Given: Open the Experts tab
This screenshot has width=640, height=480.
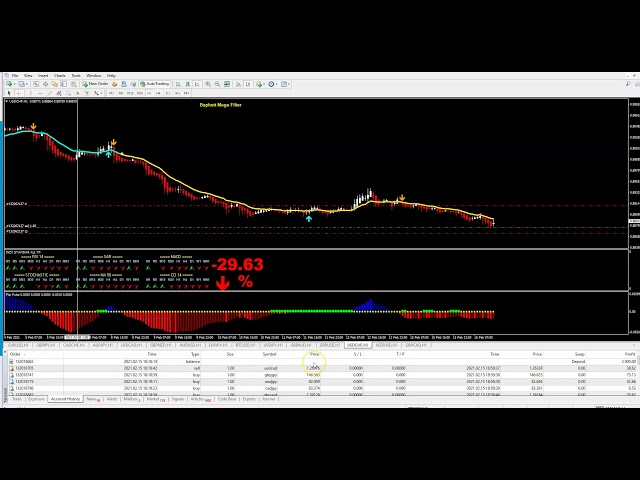Looking at the screenshot, I should click(249, 399).
